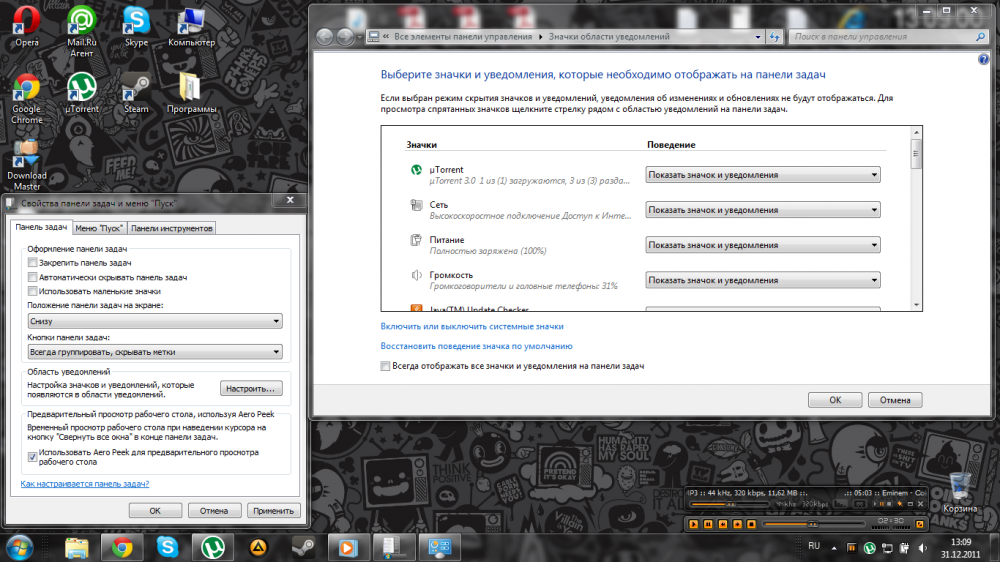Open the µTorrent desktop shortcut
Viewport: 1000px width, 562px height.
coord(82,93)
